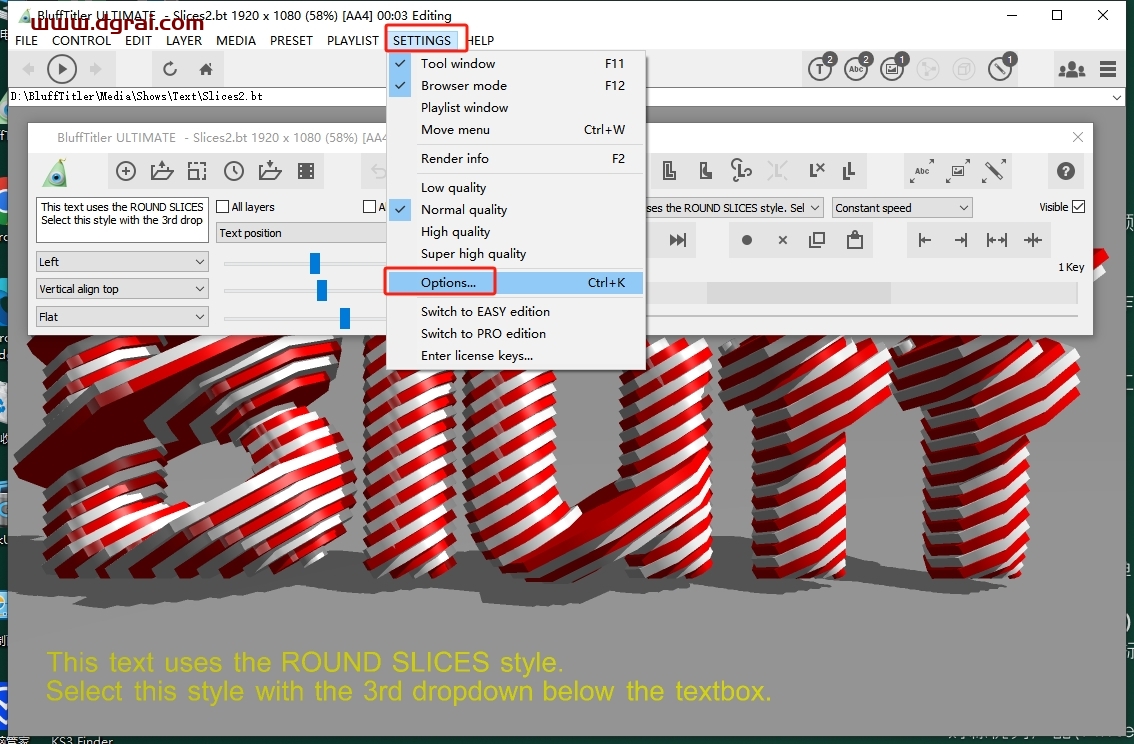
Task: Open the Constant speed dropdown
Action: (x=901, y=208)
